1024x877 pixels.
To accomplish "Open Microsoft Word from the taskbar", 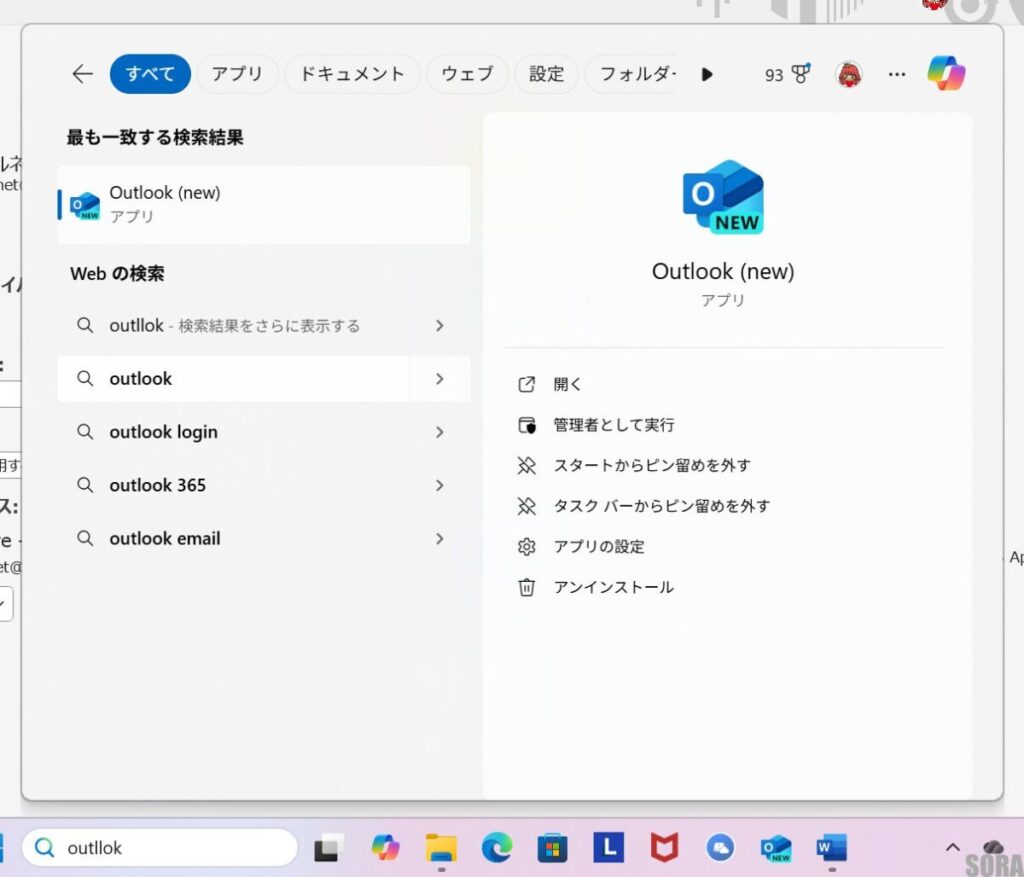I will 833,847.
